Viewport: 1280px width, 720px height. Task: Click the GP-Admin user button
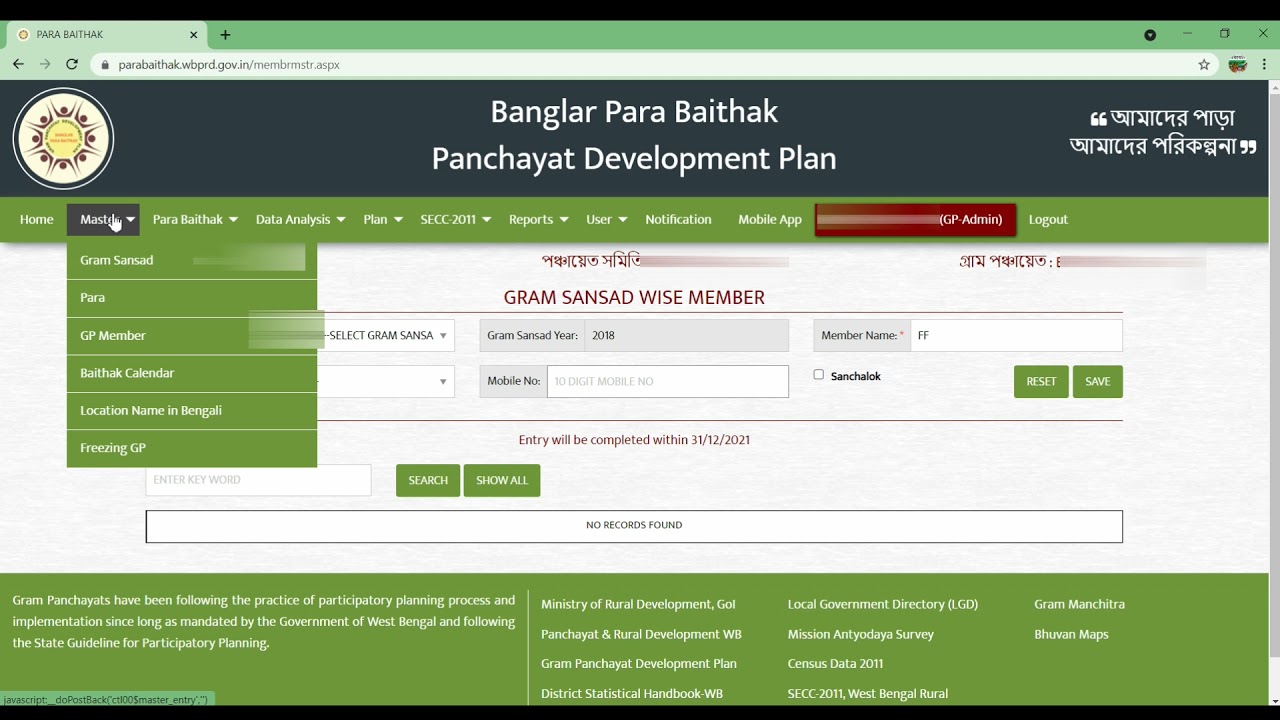(915, 219)
